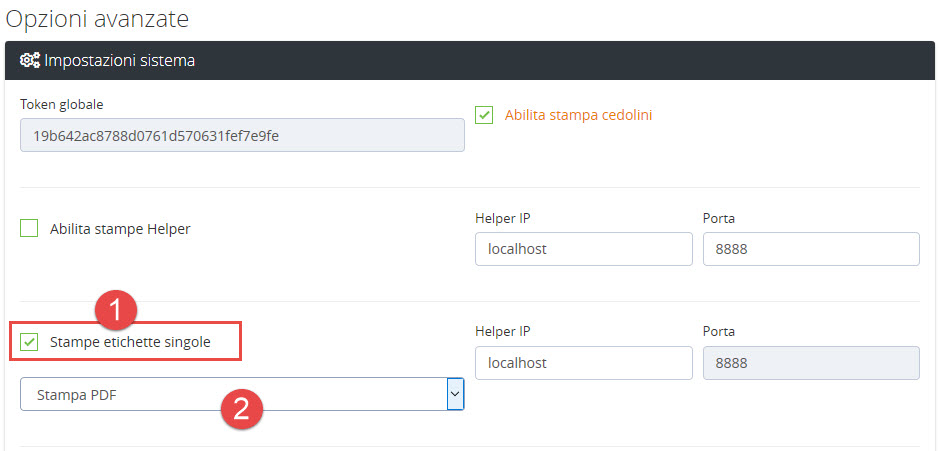This screenshot has width=939, height=451.
Task: Click the orange Abilita stampa cedolini label
Action: [578, 115]
